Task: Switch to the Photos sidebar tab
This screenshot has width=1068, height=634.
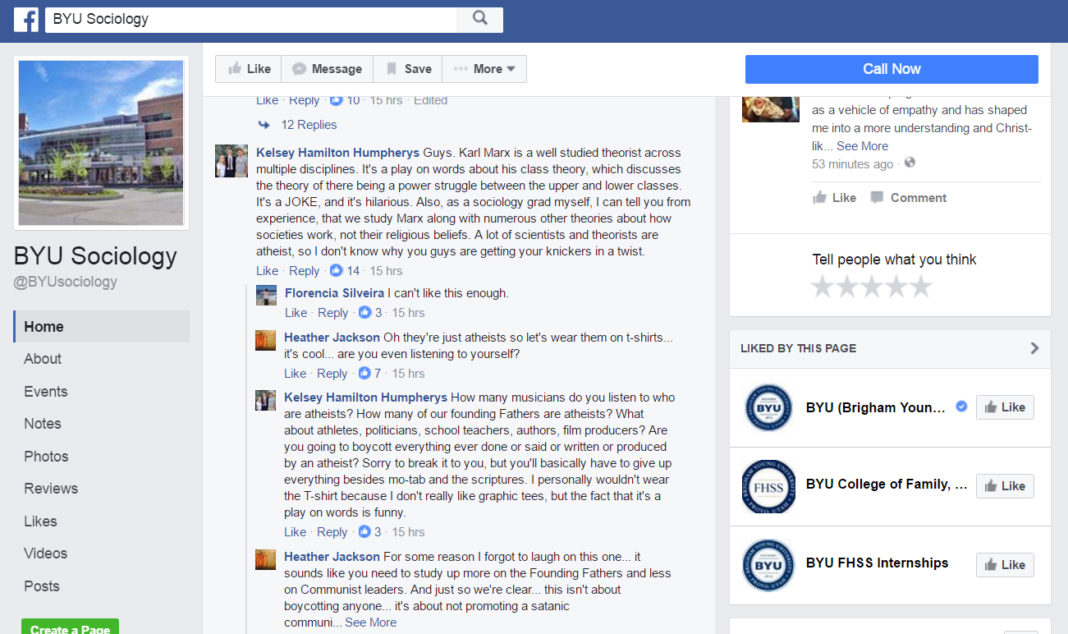Action: click(46, 456)
